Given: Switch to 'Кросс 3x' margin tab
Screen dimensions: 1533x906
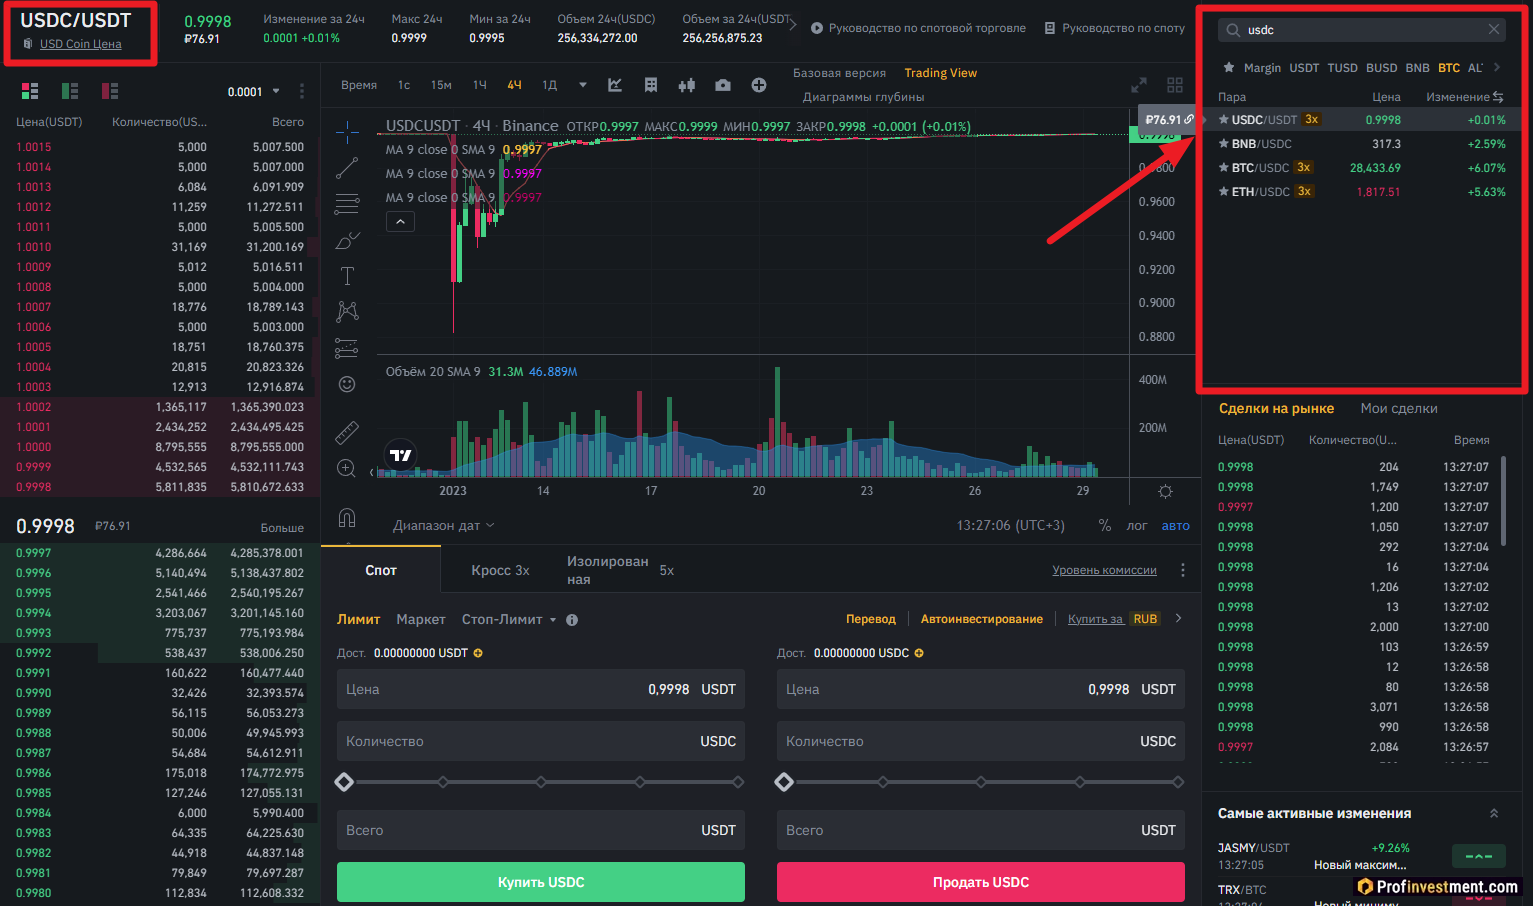Looking at the screenshot, I should coord(500,570).
